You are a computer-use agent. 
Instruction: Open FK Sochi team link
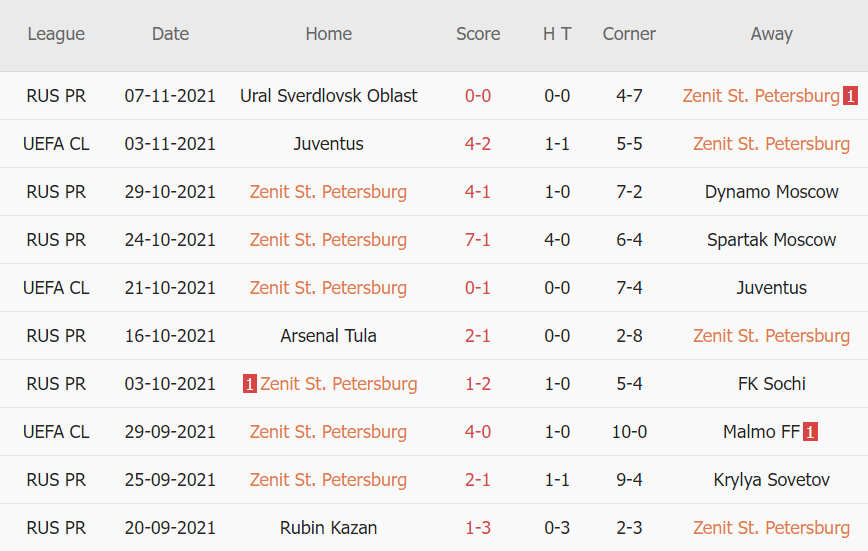(771, 384)
